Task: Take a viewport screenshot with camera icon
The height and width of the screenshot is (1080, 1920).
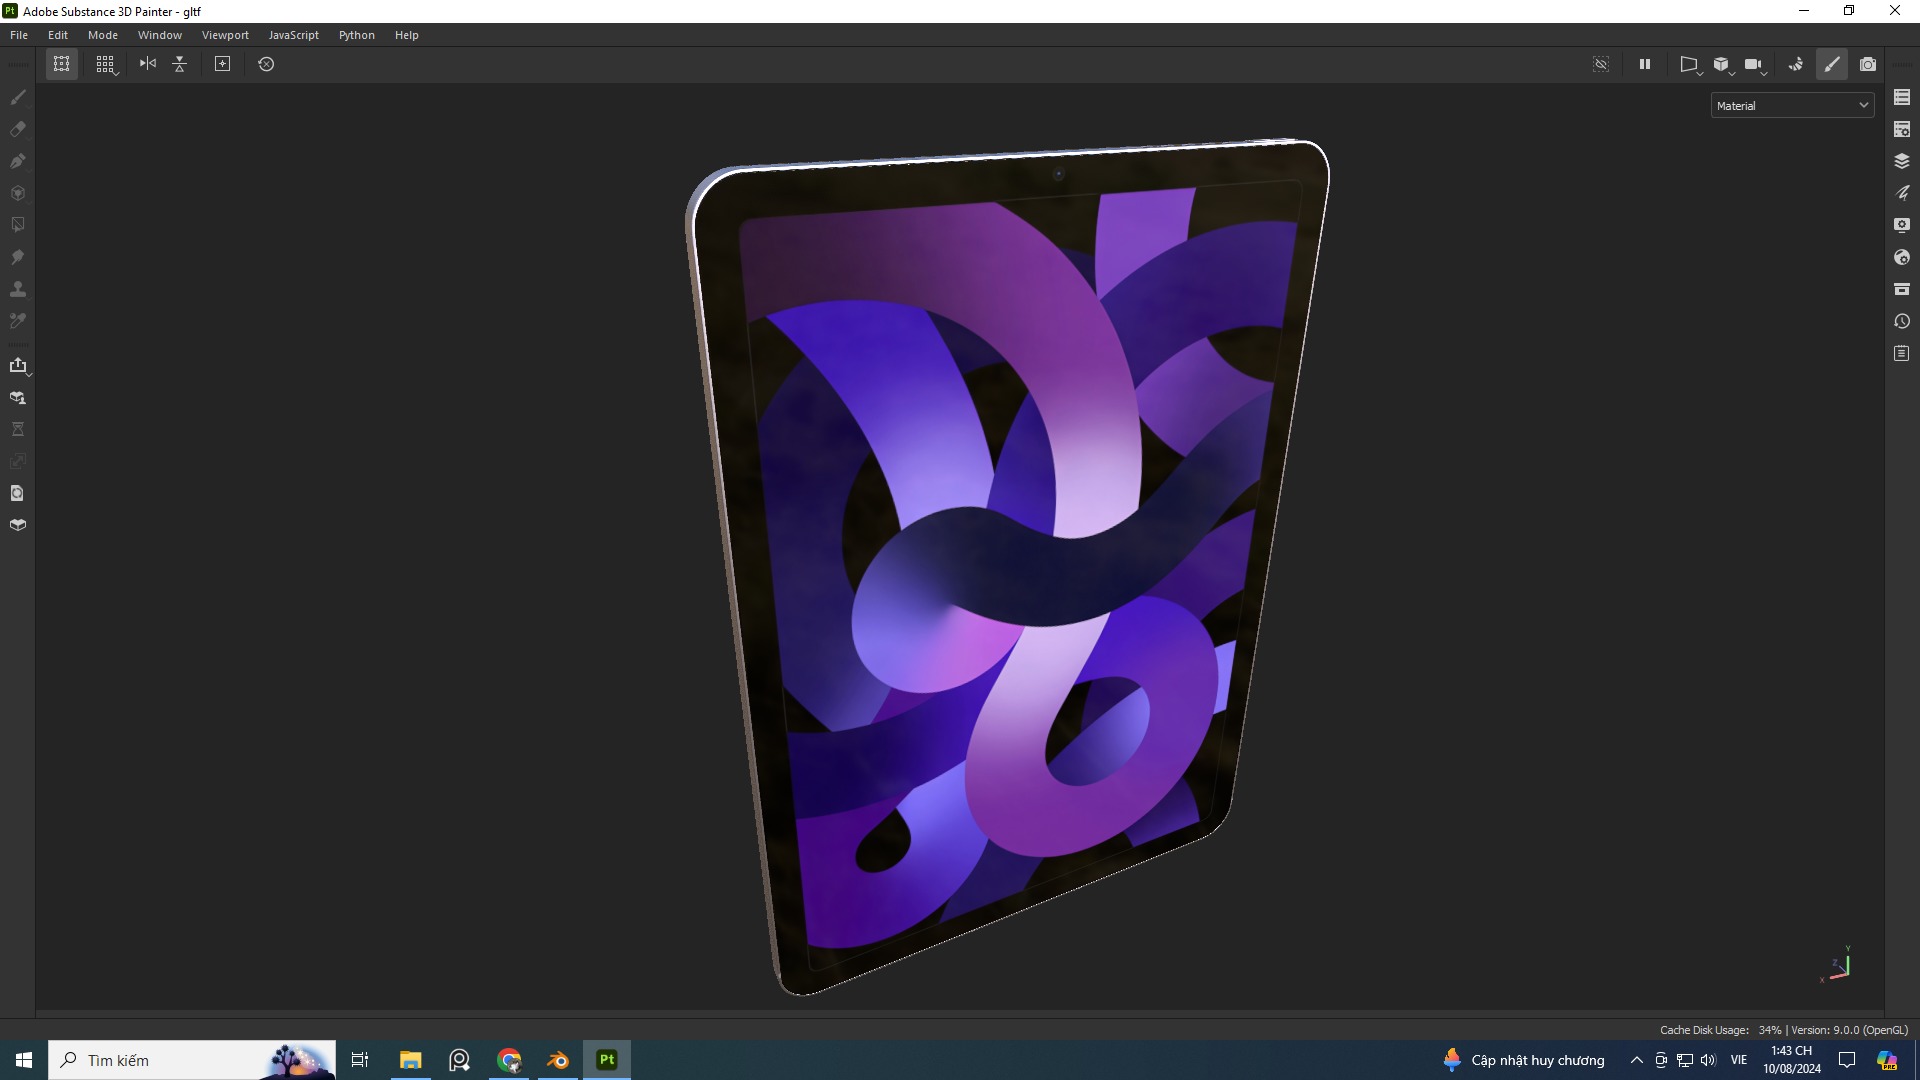Action: tap(1868, 64)
